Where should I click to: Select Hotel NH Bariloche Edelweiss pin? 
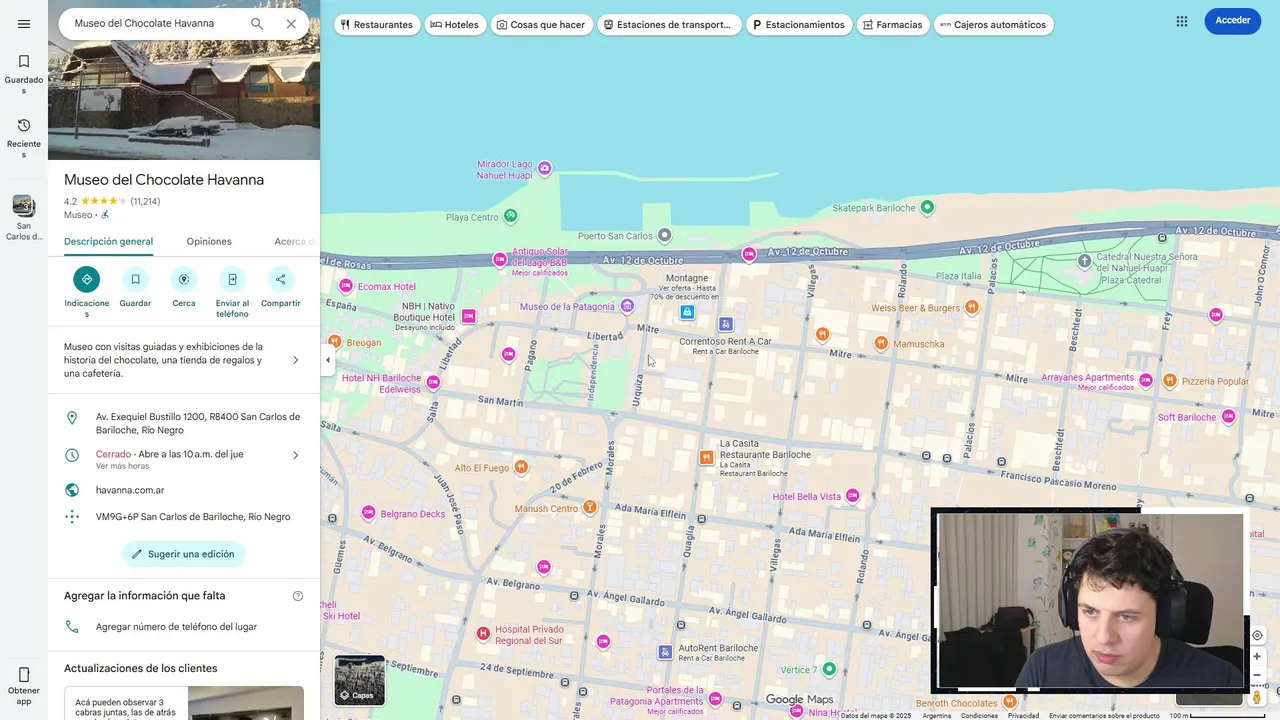coord(433,382)
